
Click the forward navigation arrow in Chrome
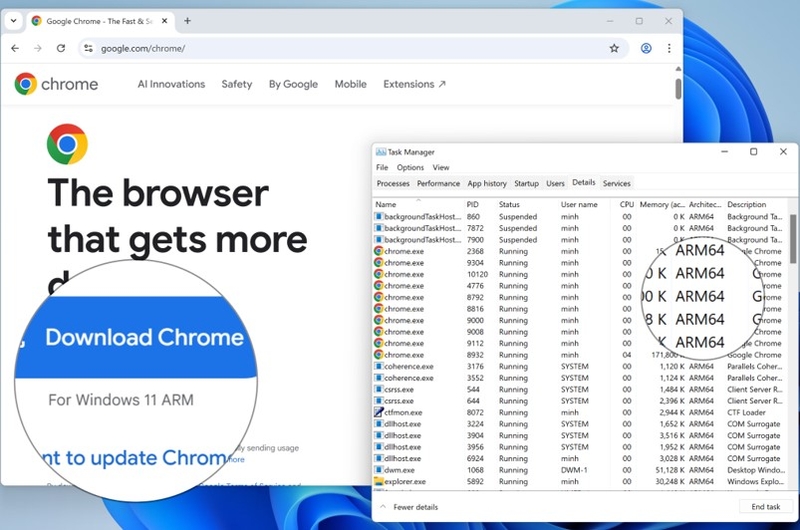38,48
